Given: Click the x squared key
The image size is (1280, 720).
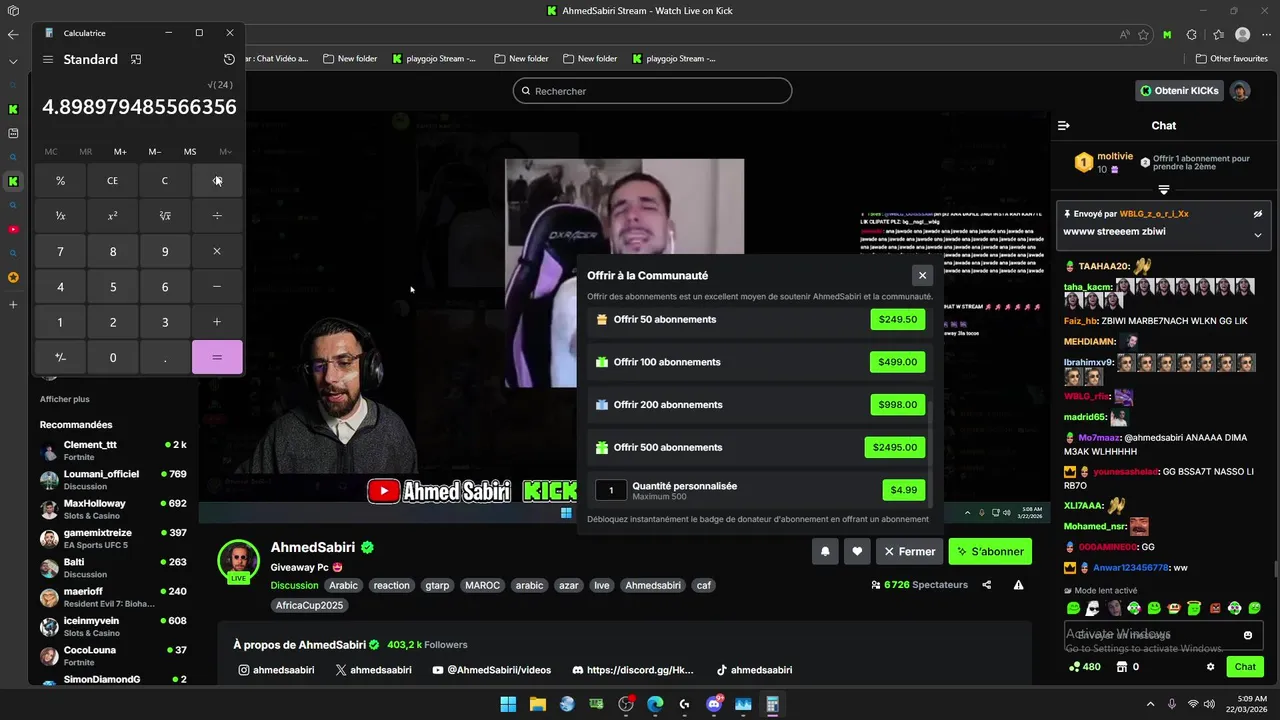Looking at the screenshot, I should click(x=112, y=216).
